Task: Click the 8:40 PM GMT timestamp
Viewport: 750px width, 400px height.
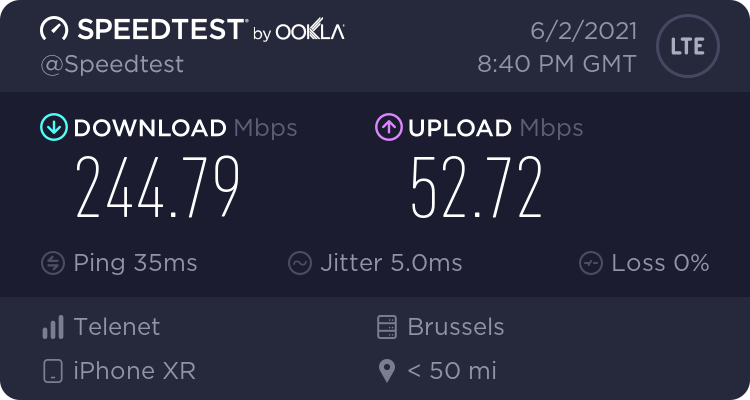Action: (557, 64)
